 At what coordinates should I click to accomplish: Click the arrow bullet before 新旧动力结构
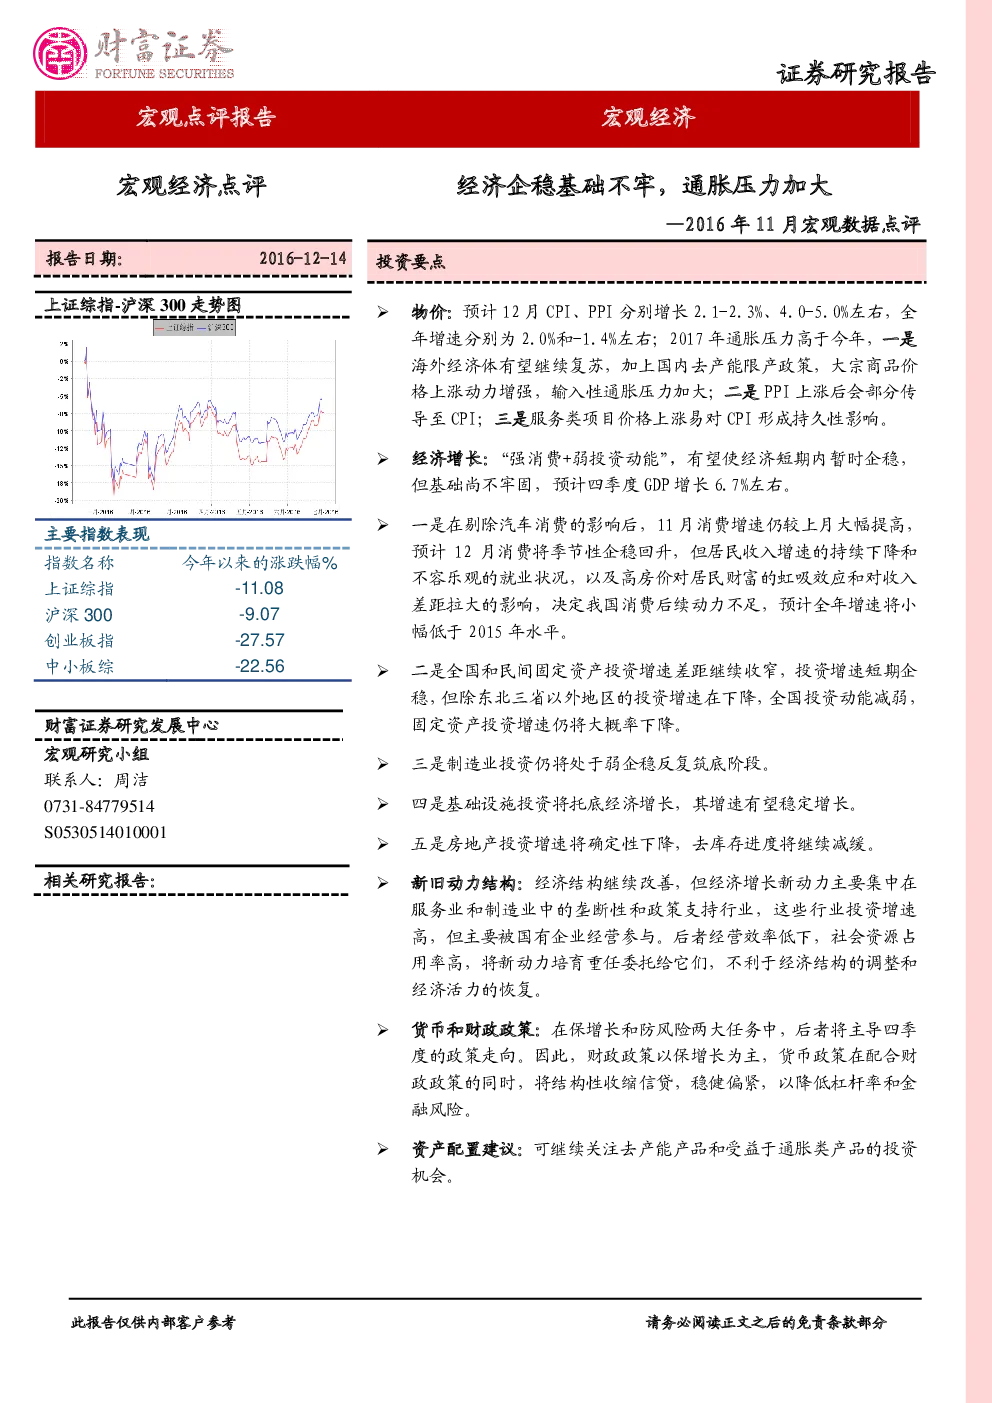click(383, 883)
